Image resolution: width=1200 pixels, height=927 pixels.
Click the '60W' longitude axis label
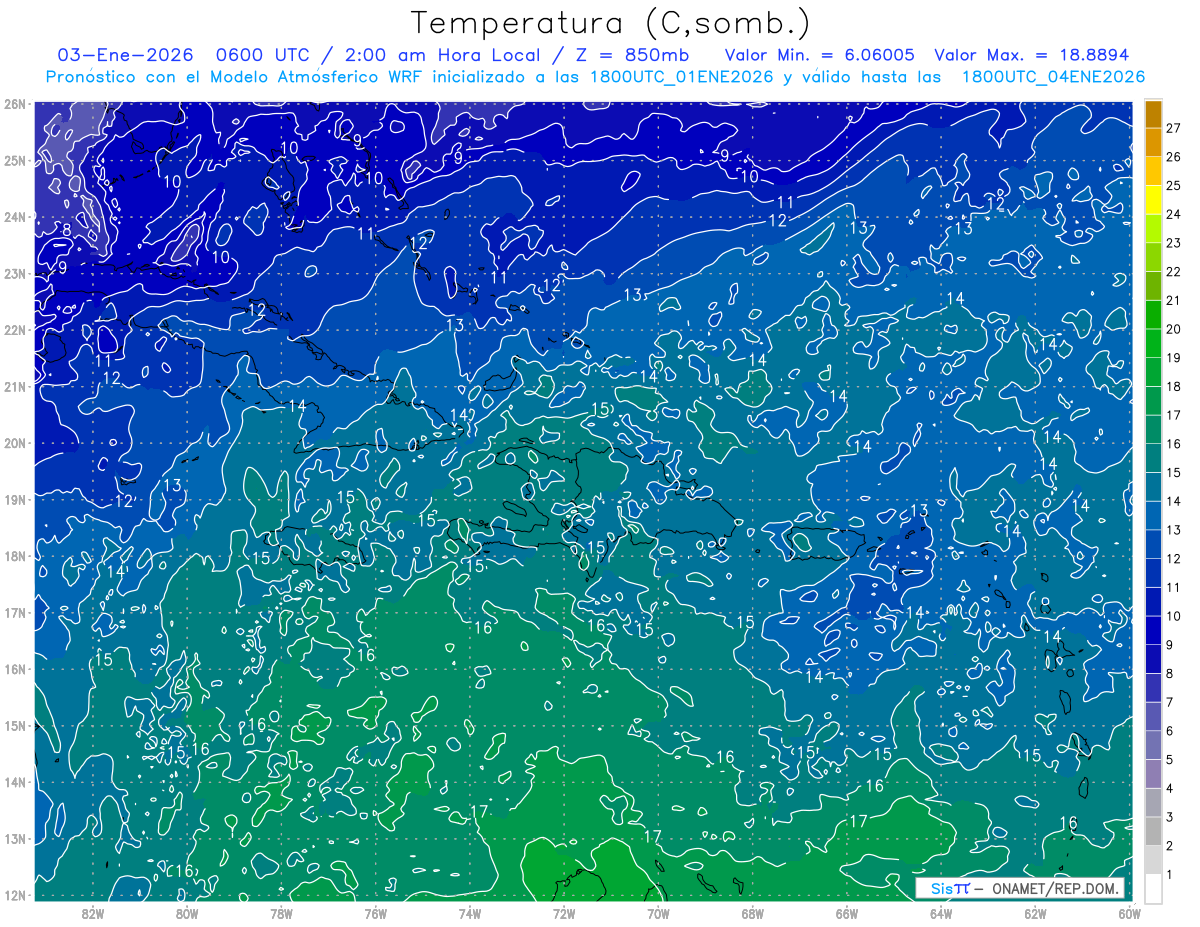(1129, 913)
